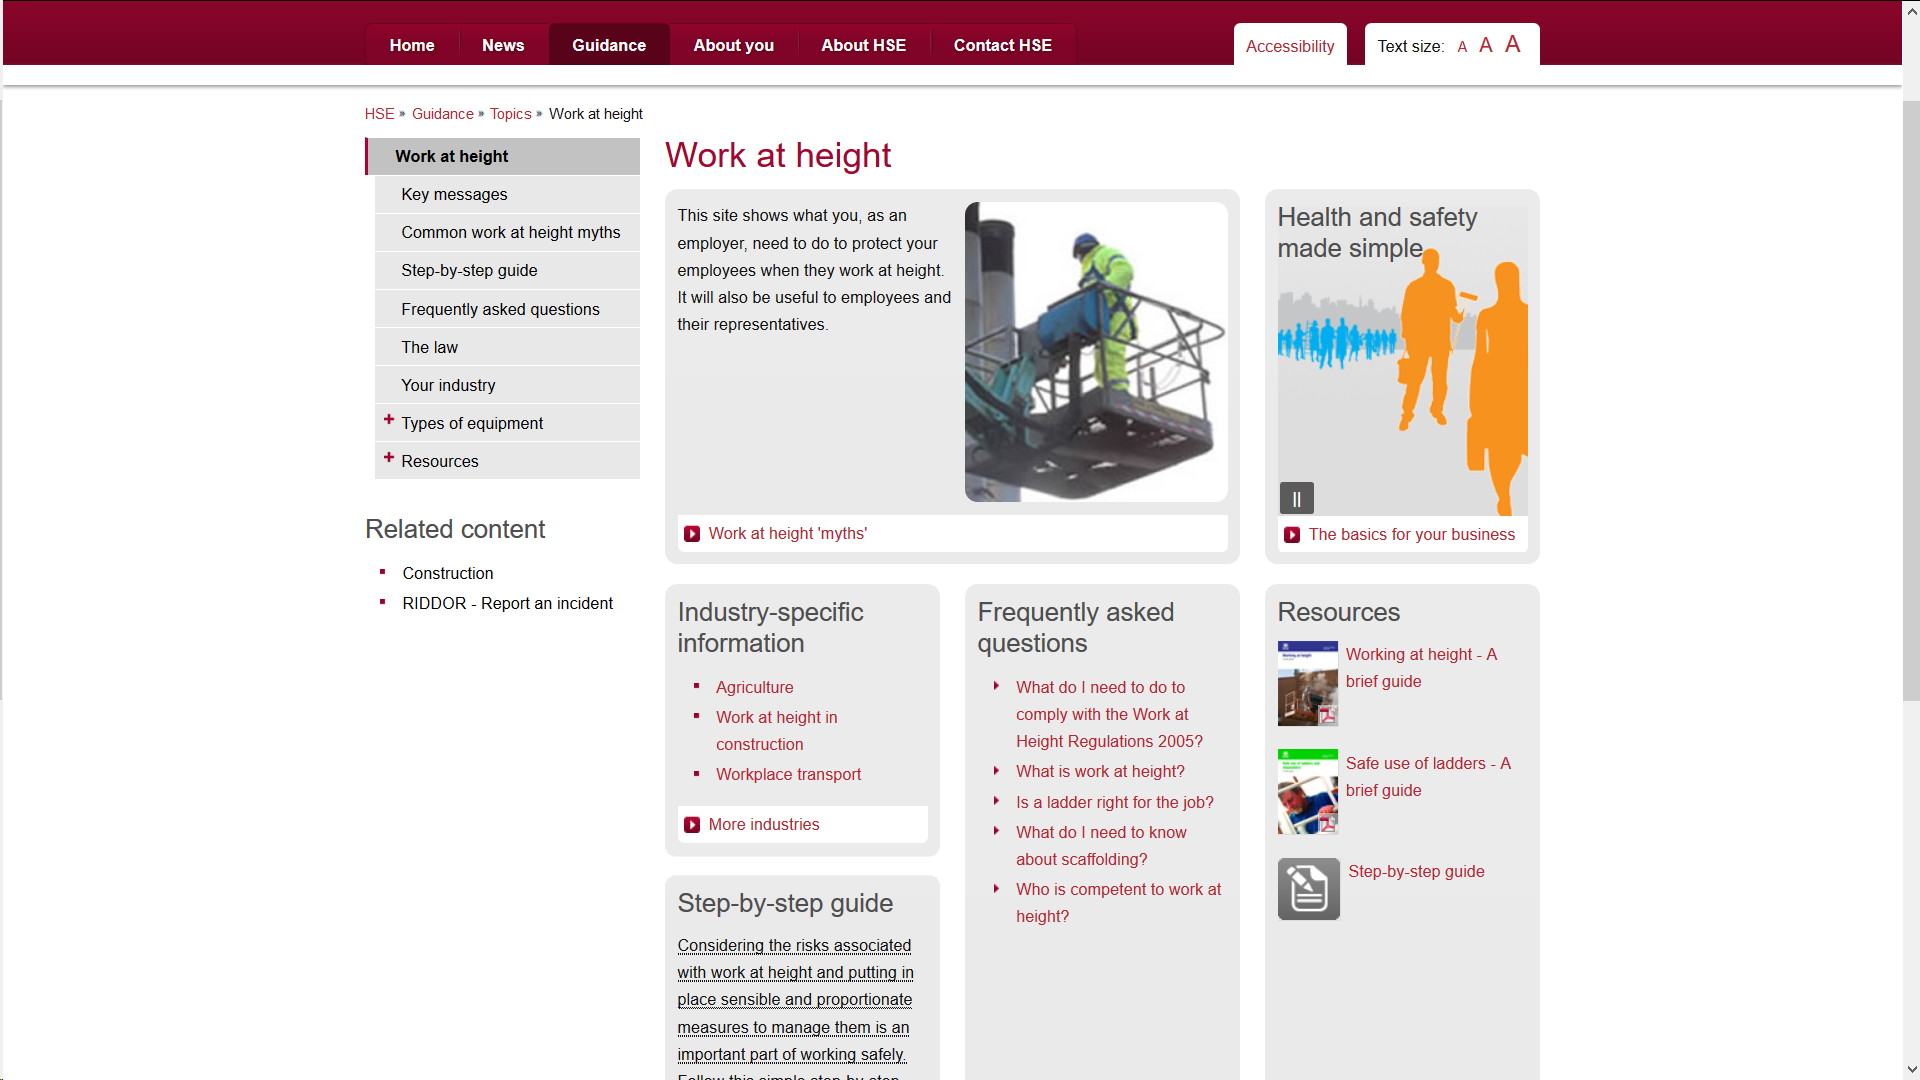Expand the Resources sidebar section
Image resolution: width=1920 pixels, height=1080 pixels.
tap(389, 458)
